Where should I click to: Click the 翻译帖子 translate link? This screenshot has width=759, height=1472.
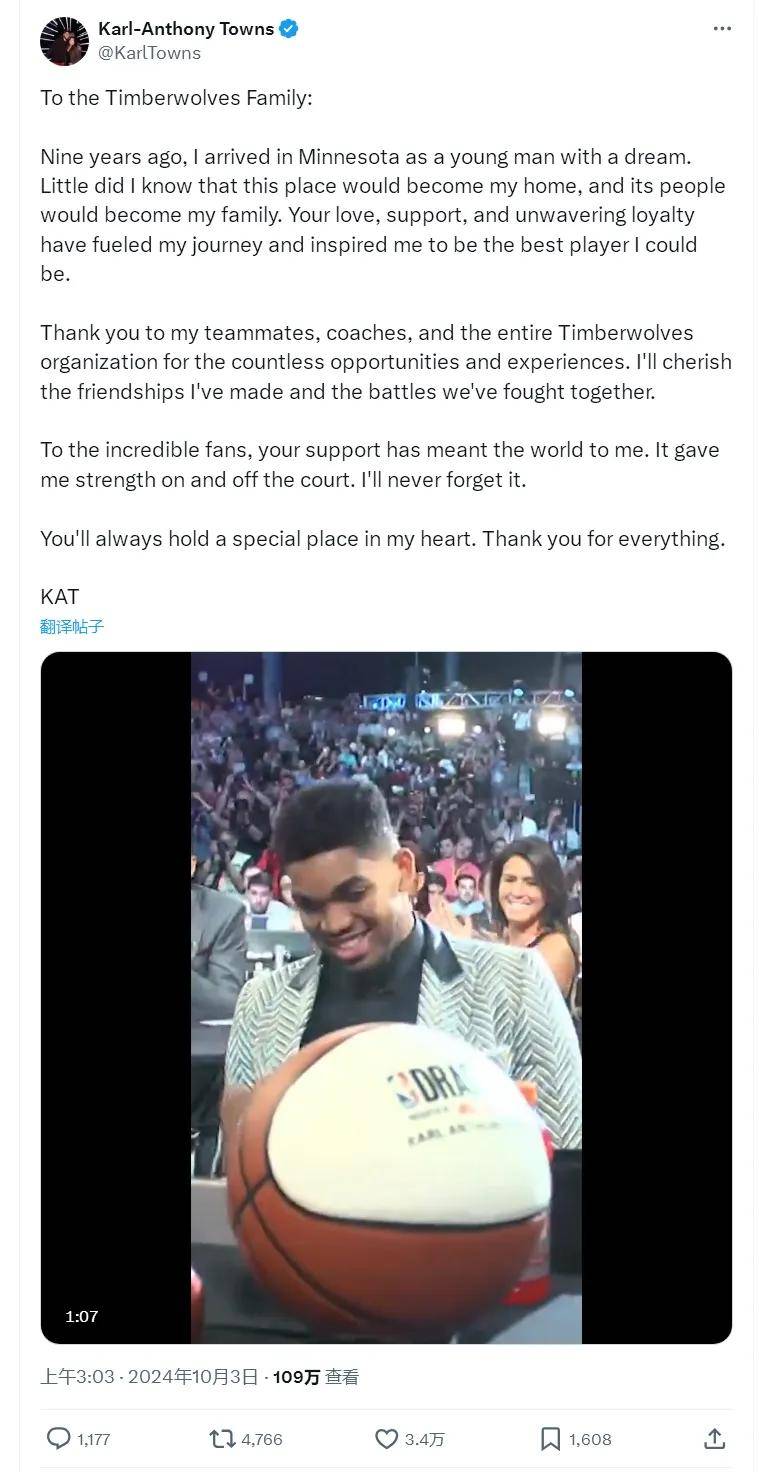pyautogui.click(x=72, y=627)
